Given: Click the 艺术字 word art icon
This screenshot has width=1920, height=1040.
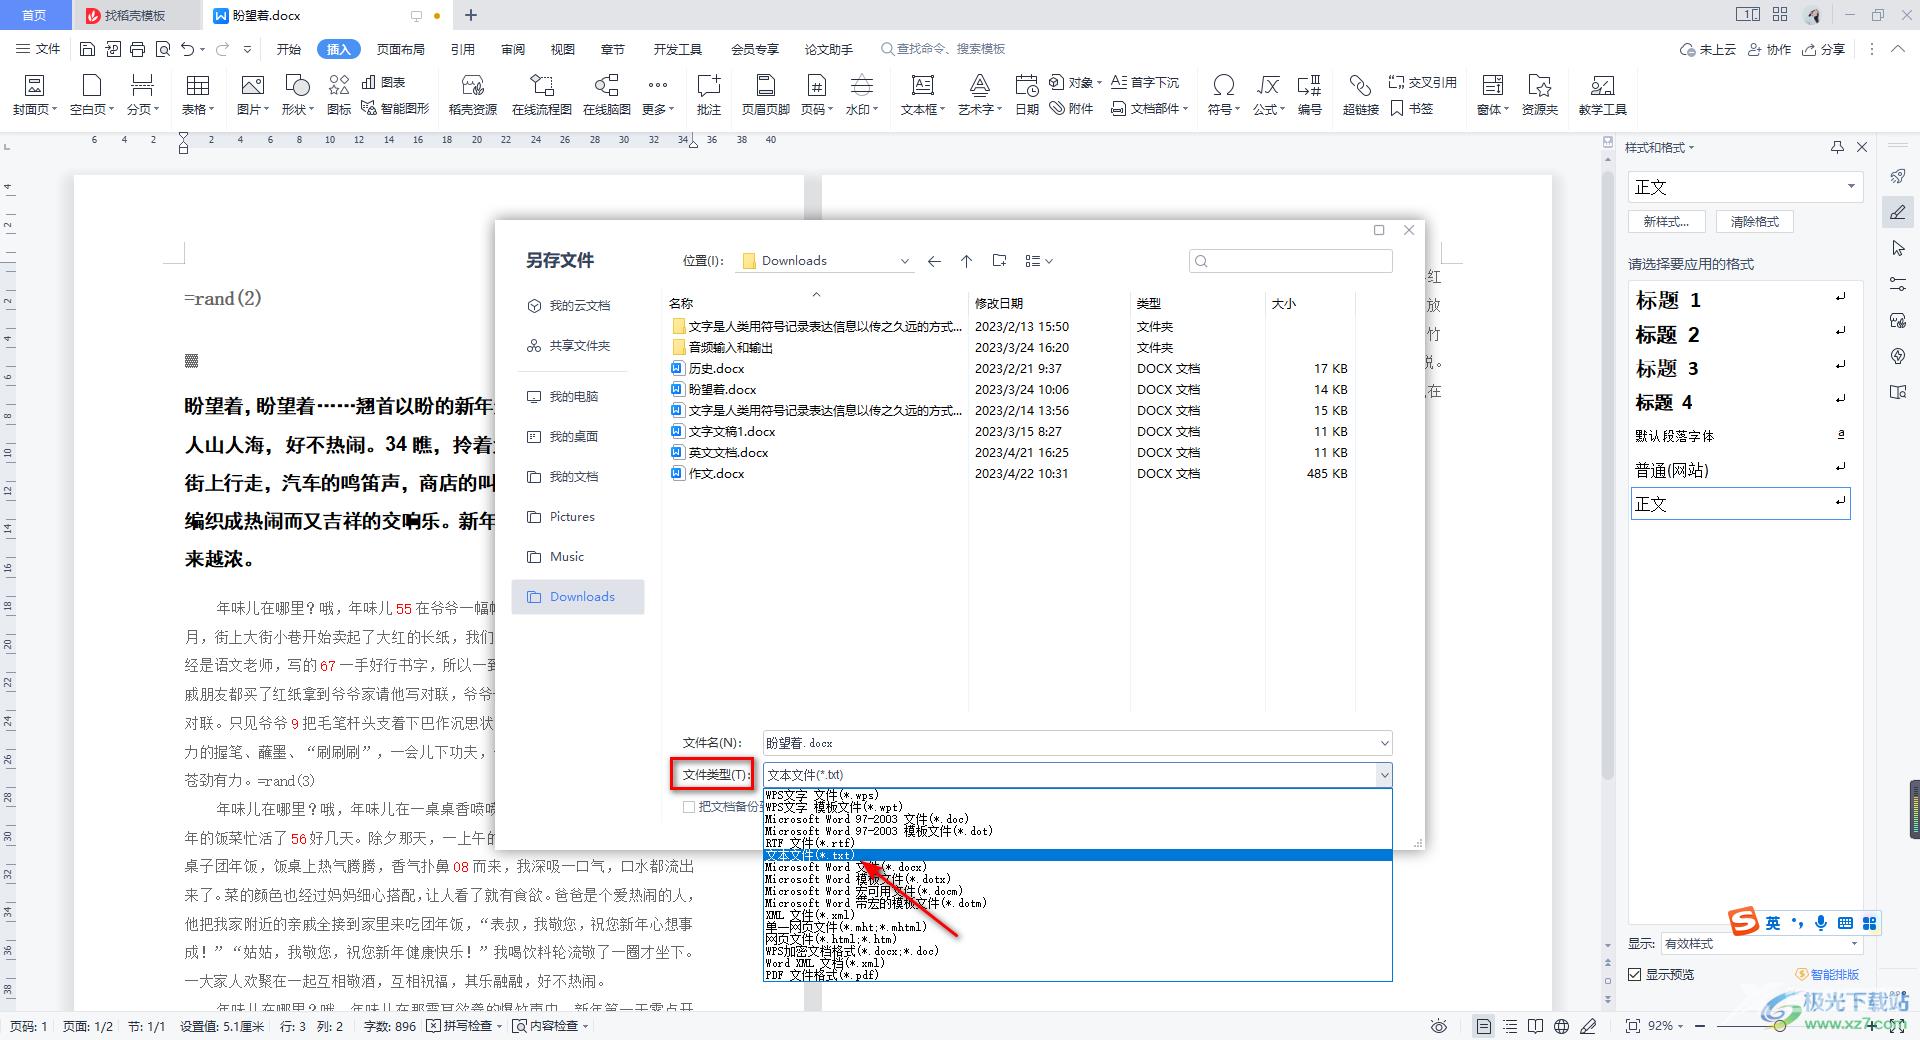Looking at the screenshot, I should coord(979,85).
